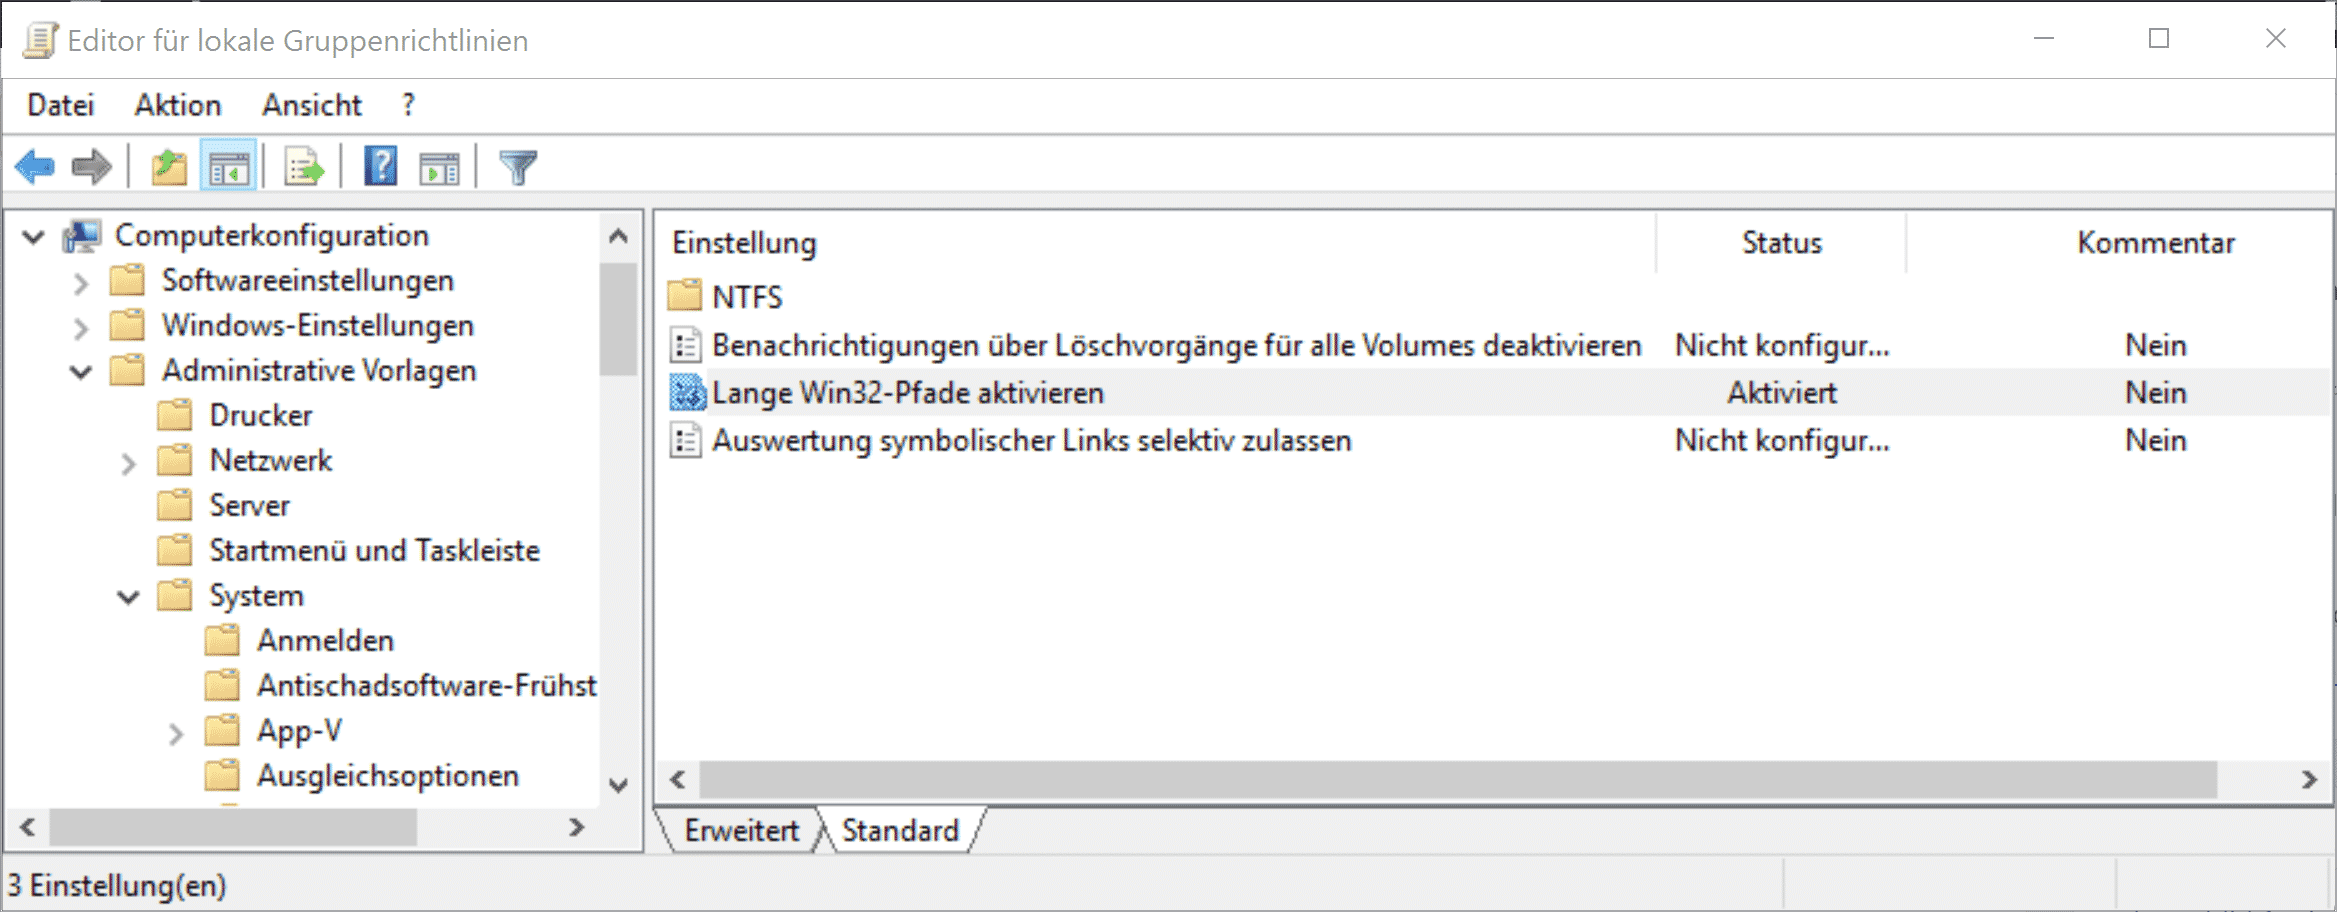The height and width of the screenshot is (912, 2337).
Task: Toggle the console tree visibility icon
Action: coord(229,166)
